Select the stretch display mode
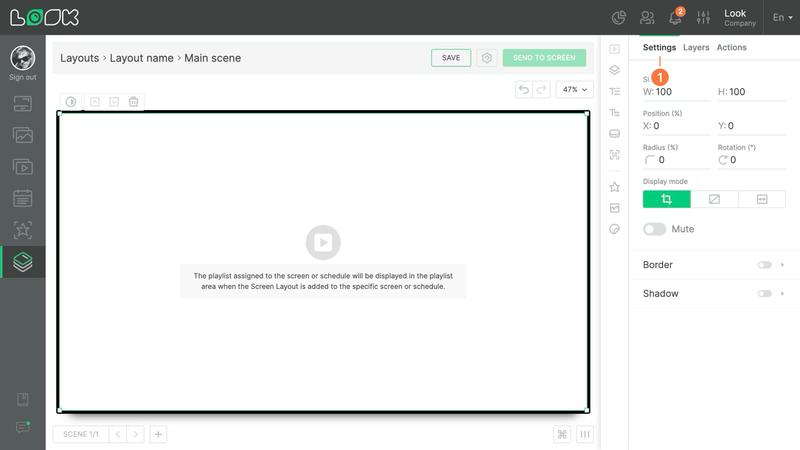This screenshot has width=800, height=450. coord(762,199)
